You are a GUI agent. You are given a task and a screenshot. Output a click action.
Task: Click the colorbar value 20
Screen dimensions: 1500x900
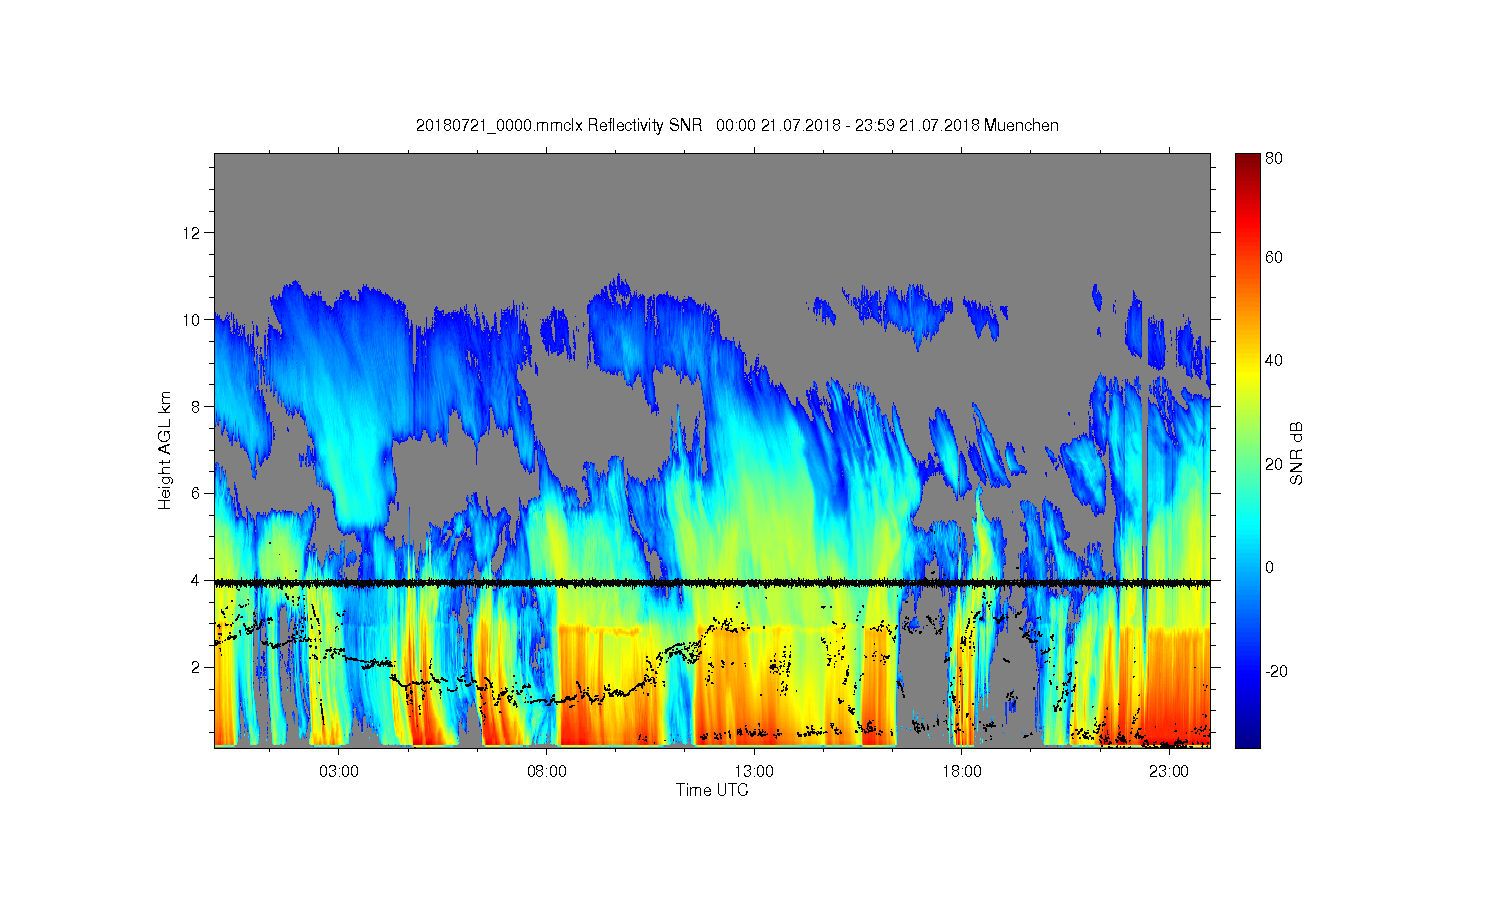pos(1274,464)
